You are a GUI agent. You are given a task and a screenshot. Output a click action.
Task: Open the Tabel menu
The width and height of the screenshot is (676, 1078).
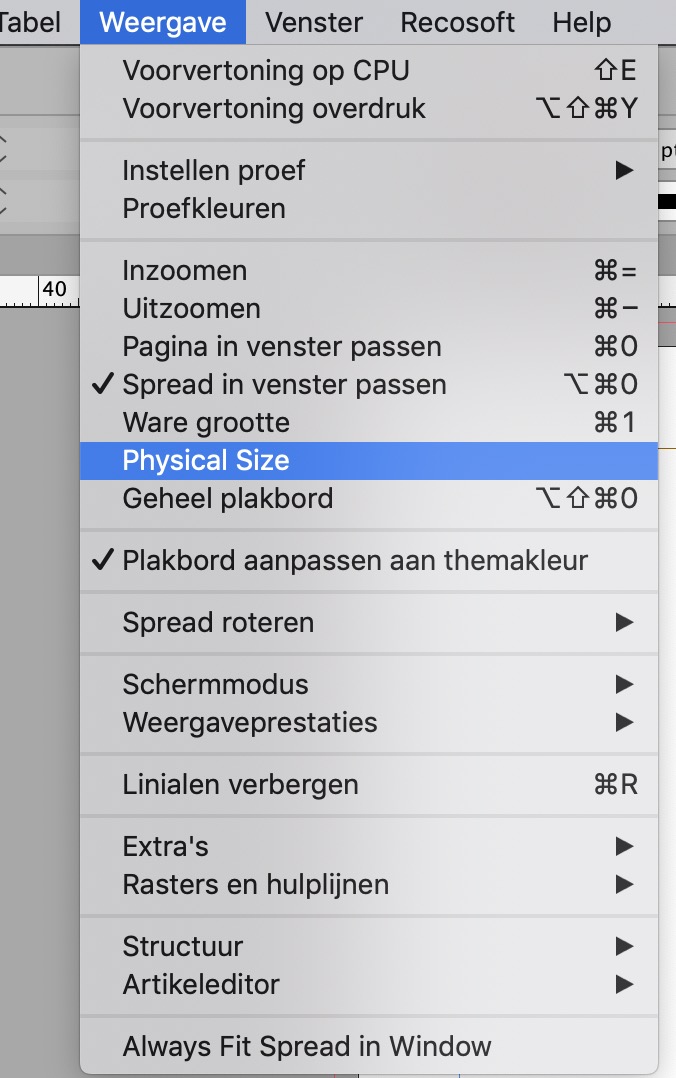(x=30, y=22)
